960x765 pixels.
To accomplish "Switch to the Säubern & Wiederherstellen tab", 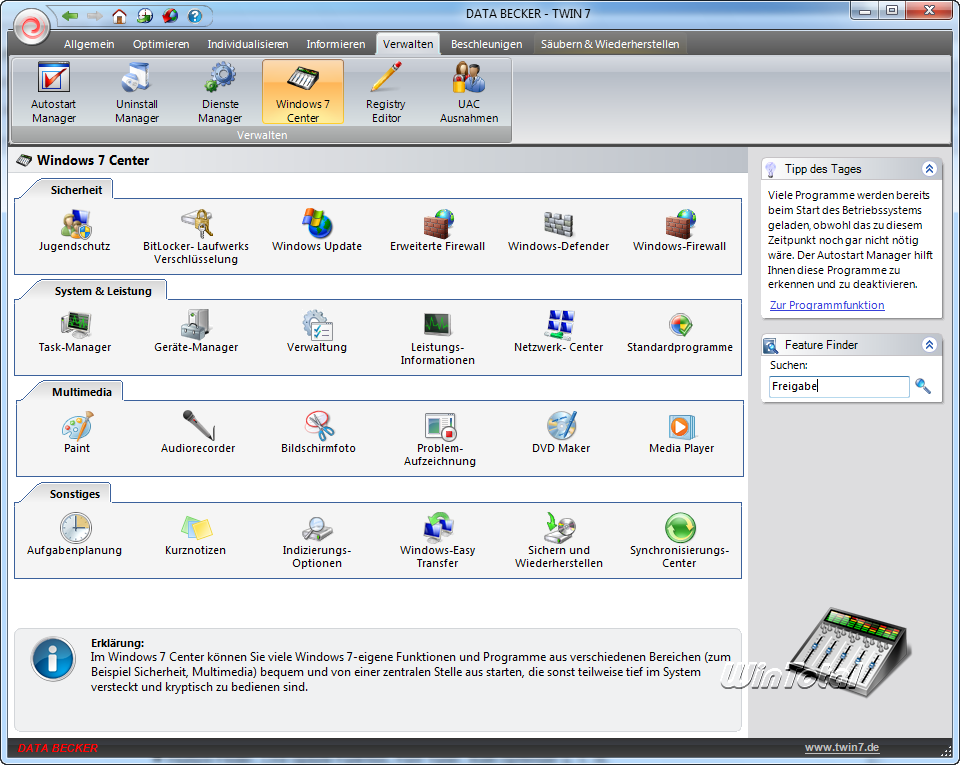I will (x=610, y=44).
